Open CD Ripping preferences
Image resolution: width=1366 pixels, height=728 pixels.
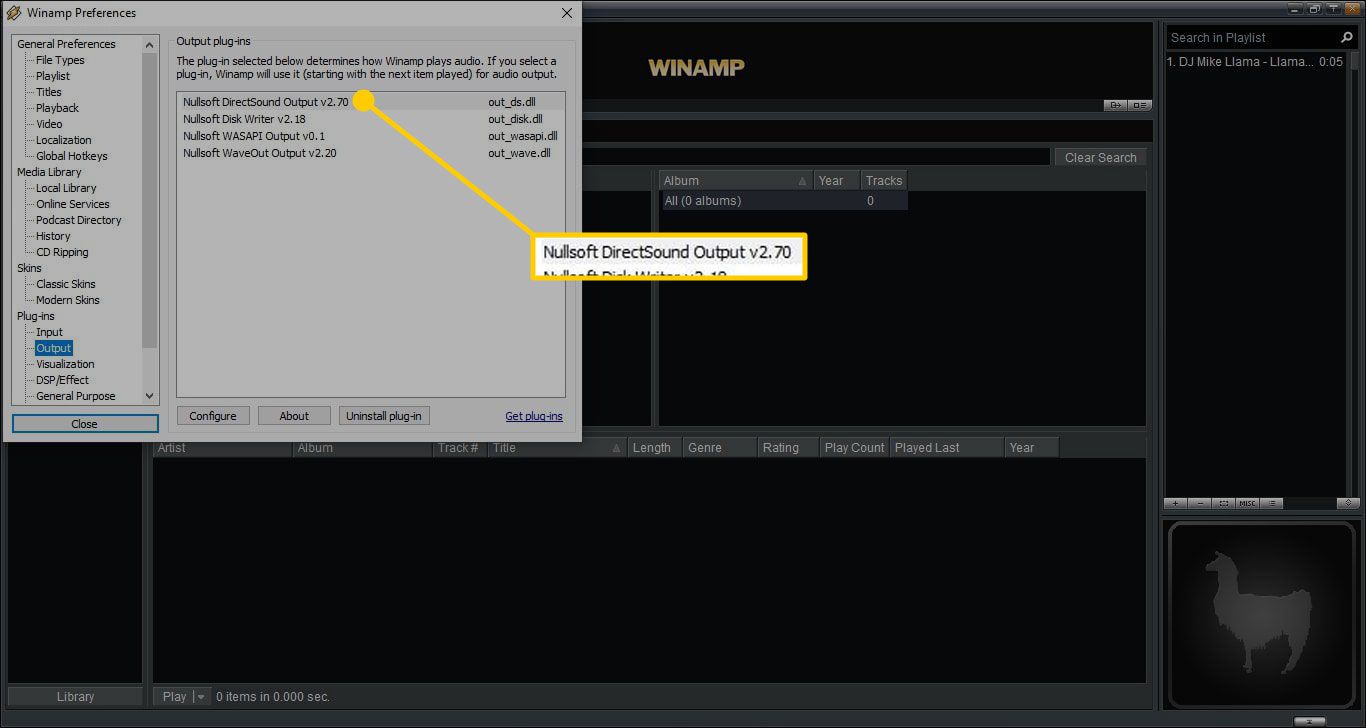tap(62, 252)
